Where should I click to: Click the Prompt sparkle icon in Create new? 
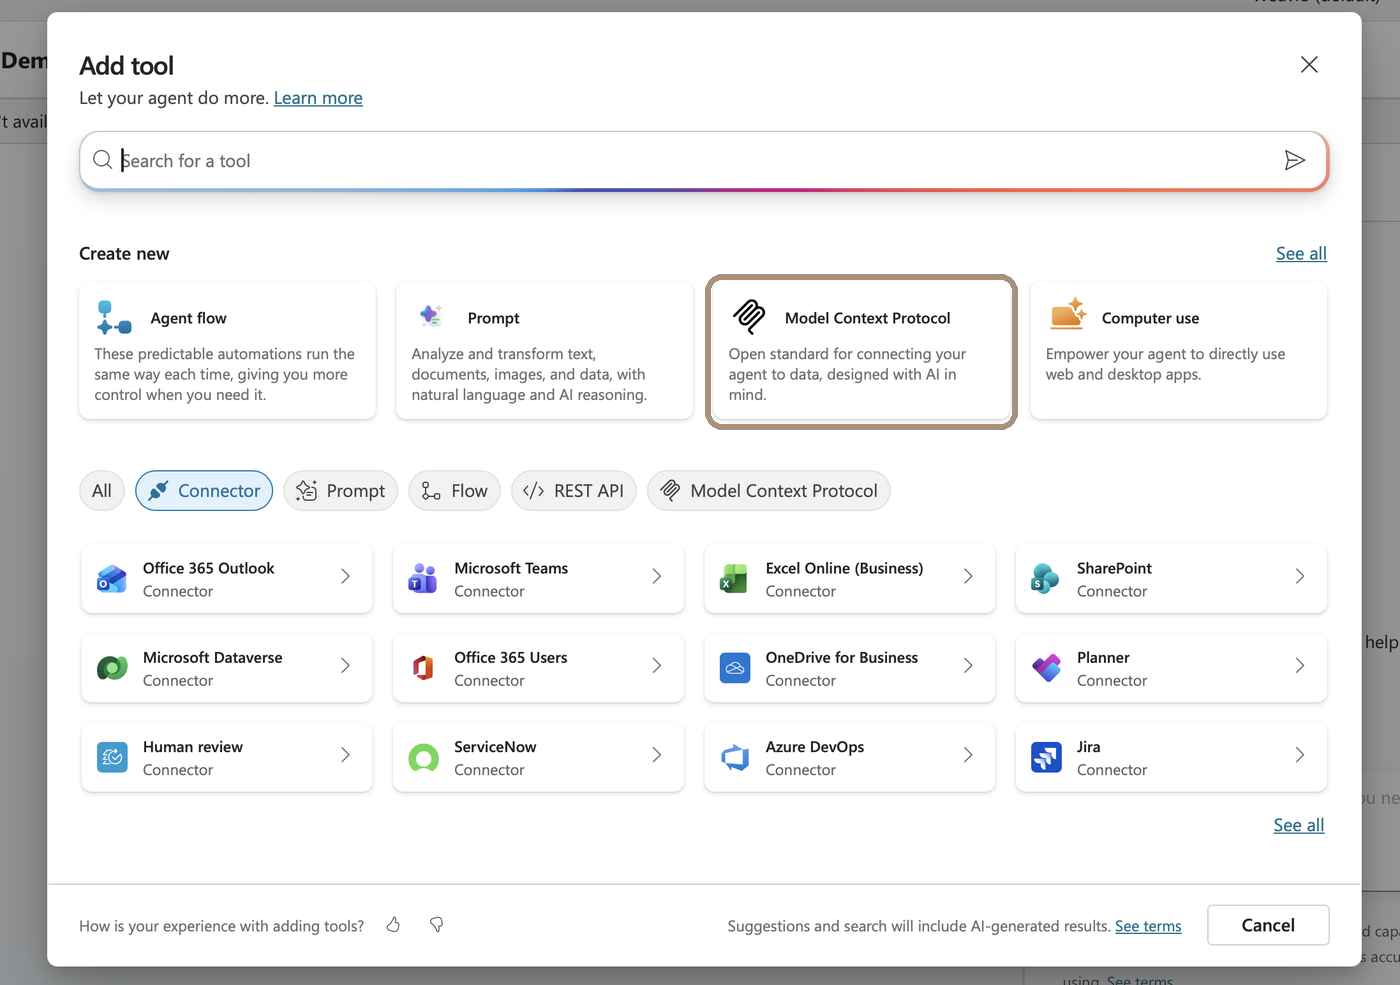click(x=431, y=316)
